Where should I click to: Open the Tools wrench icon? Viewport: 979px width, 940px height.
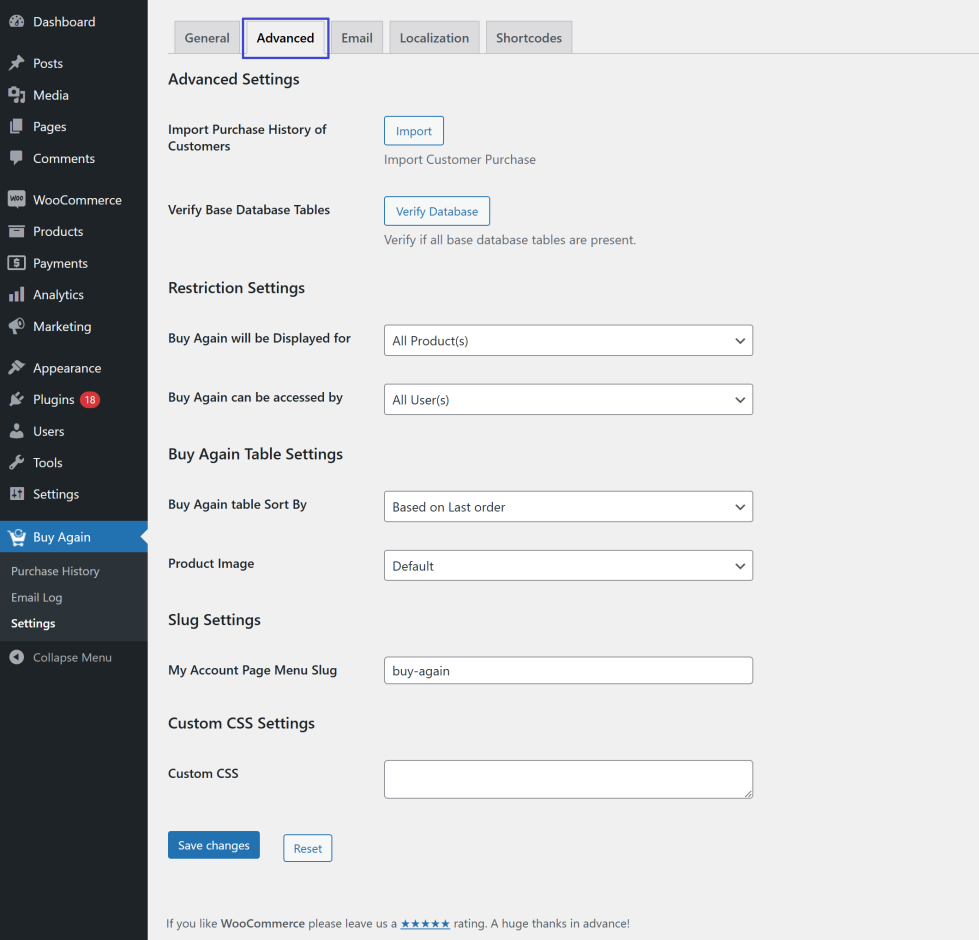click(16, 463)
